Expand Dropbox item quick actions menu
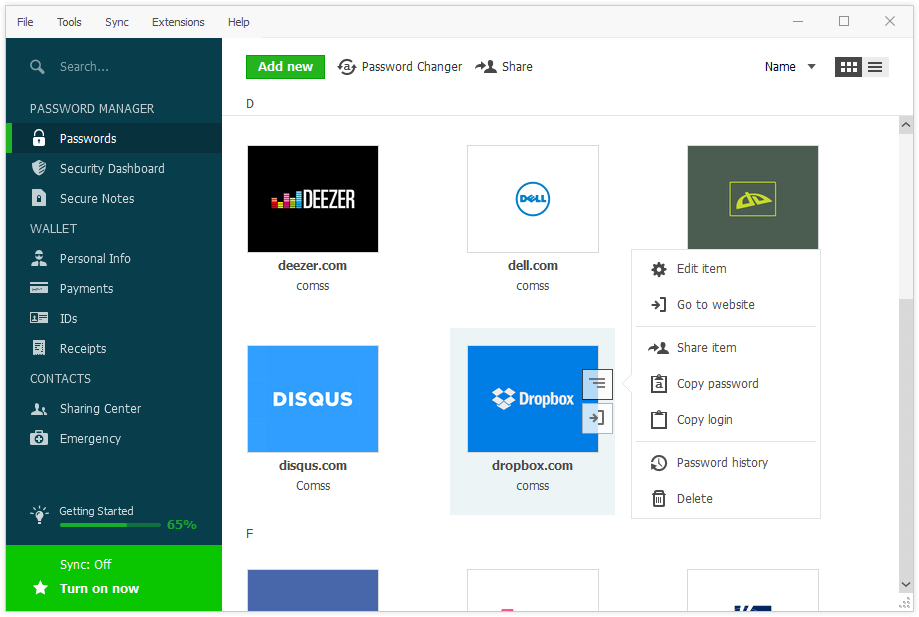 click(x=597, y=384)
